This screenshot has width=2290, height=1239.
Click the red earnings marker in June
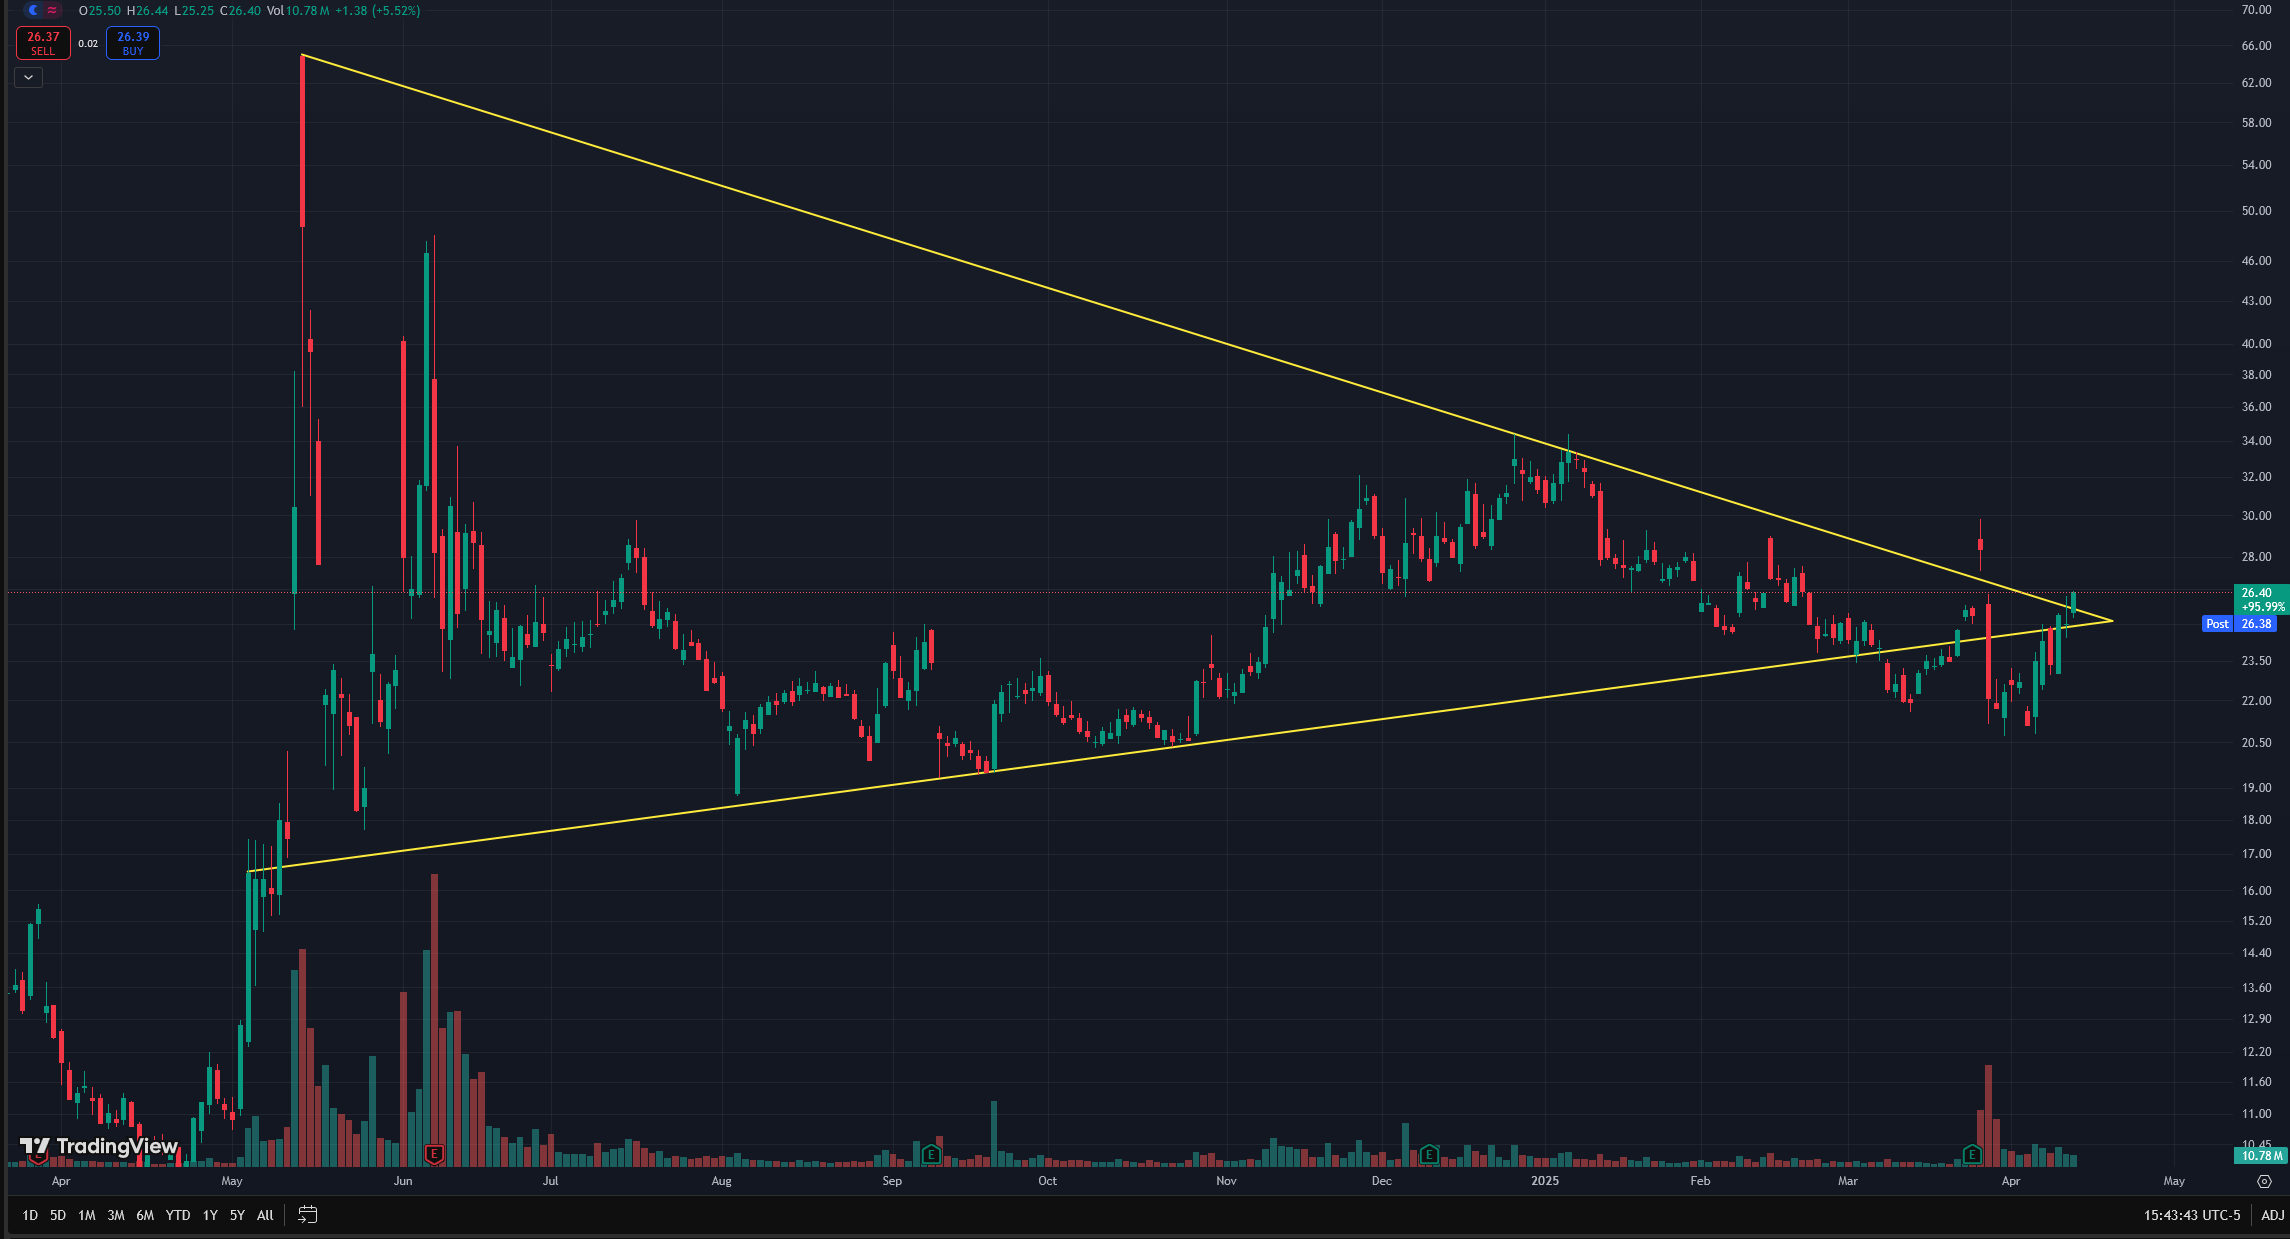(x=434, y=1154)
